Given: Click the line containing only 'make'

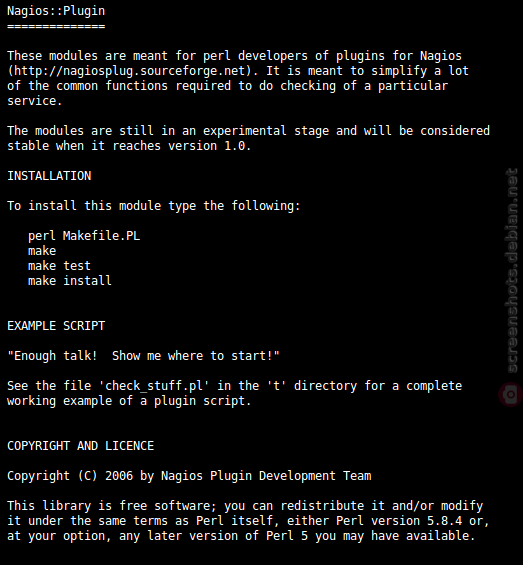Looking at the screenshot, I should pos(42,251).
